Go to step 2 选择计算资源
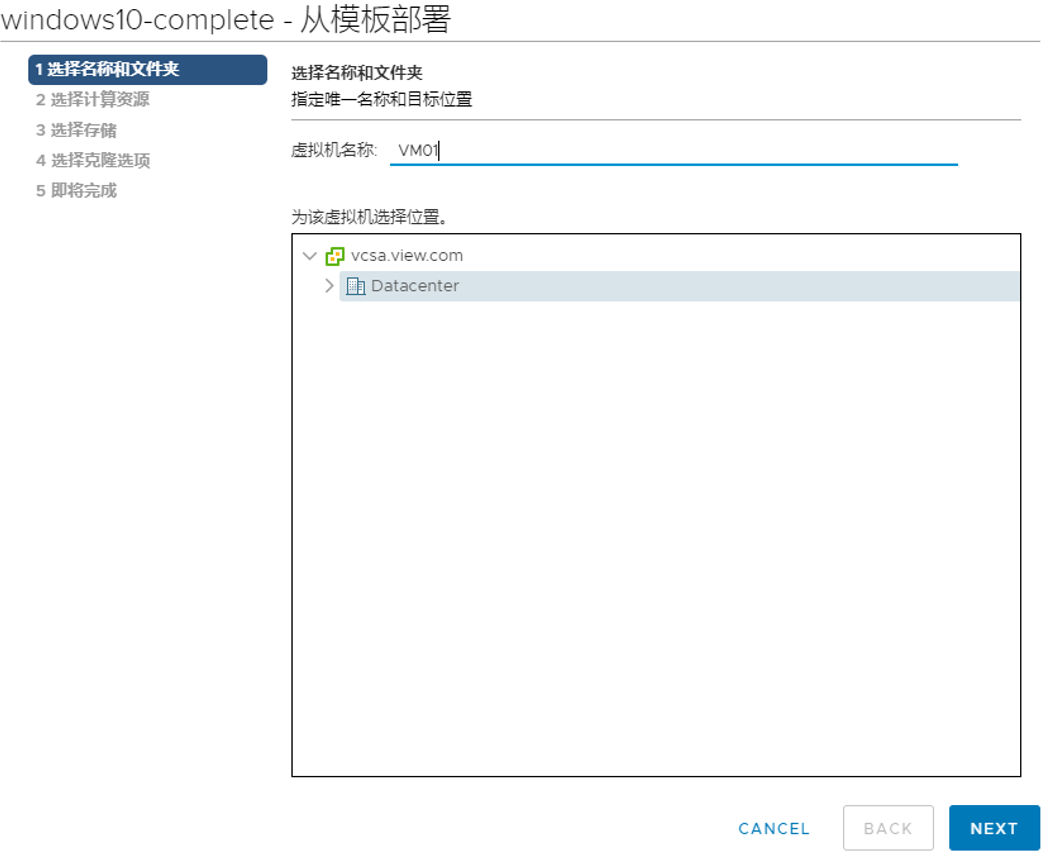1048x856 pixels. tap(93, 100)
